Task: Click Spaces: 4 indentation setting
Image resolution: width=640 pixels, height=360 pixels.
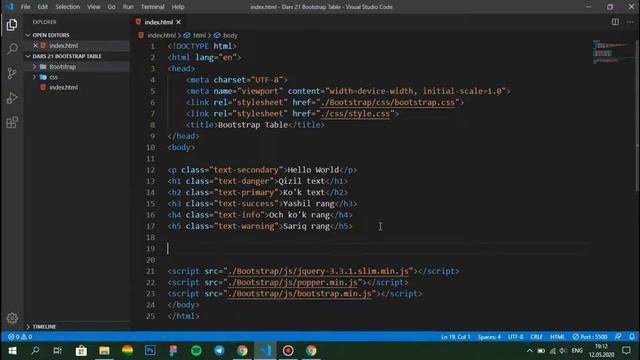Action: click(x=489, y=337)
